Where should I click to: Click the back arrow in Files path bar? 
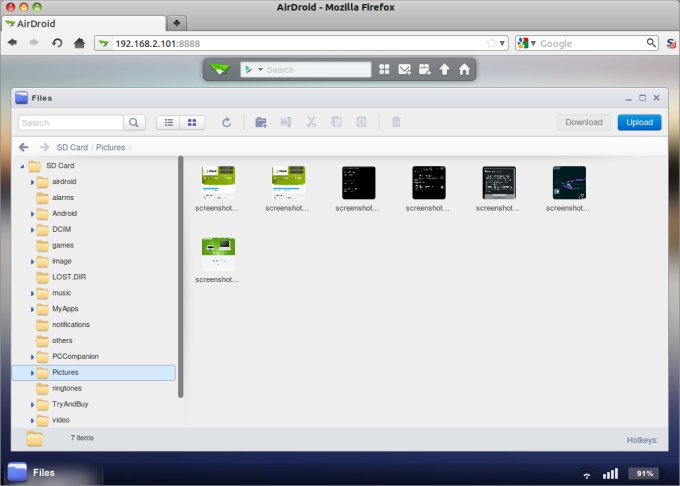[x=23, y=147]
